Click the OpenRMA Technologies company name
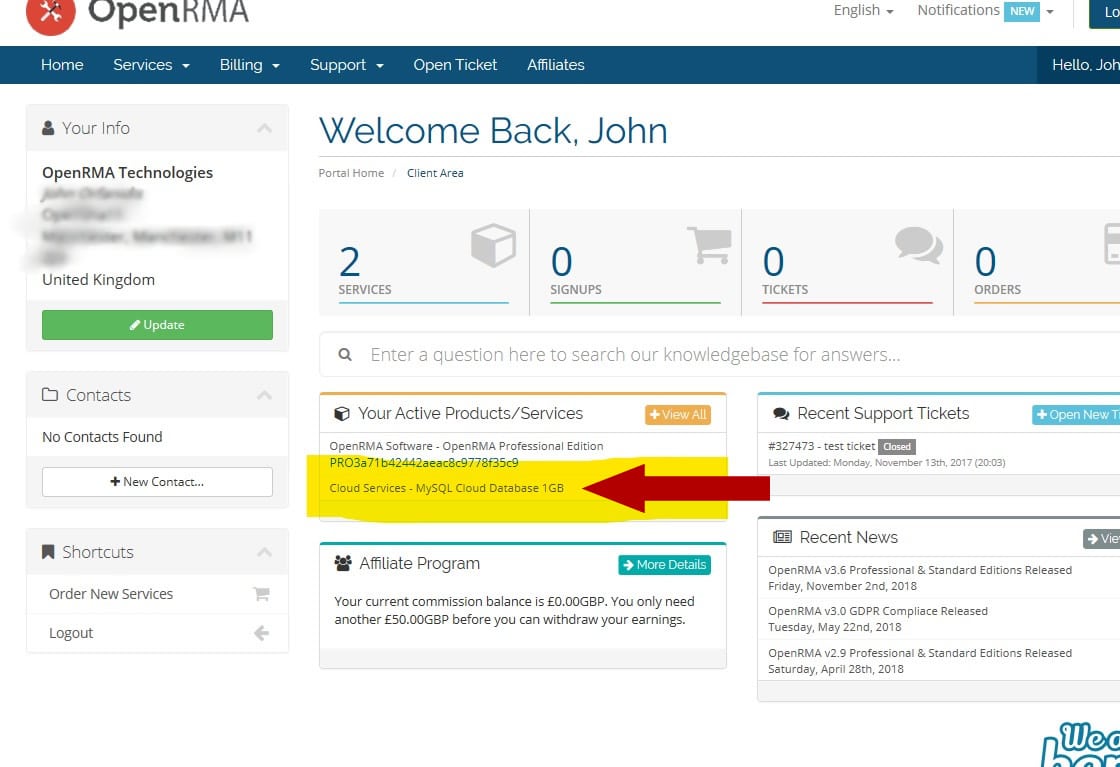This screenshot has width=1120, height=767. (127, 173)
